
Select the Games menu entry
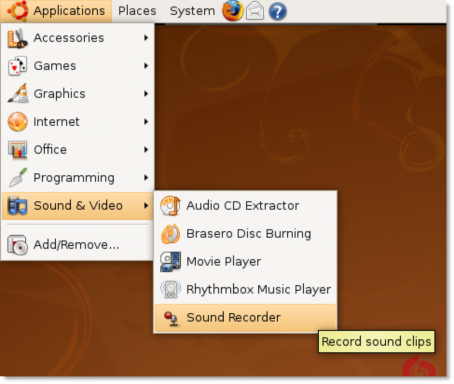coord(77,66)
